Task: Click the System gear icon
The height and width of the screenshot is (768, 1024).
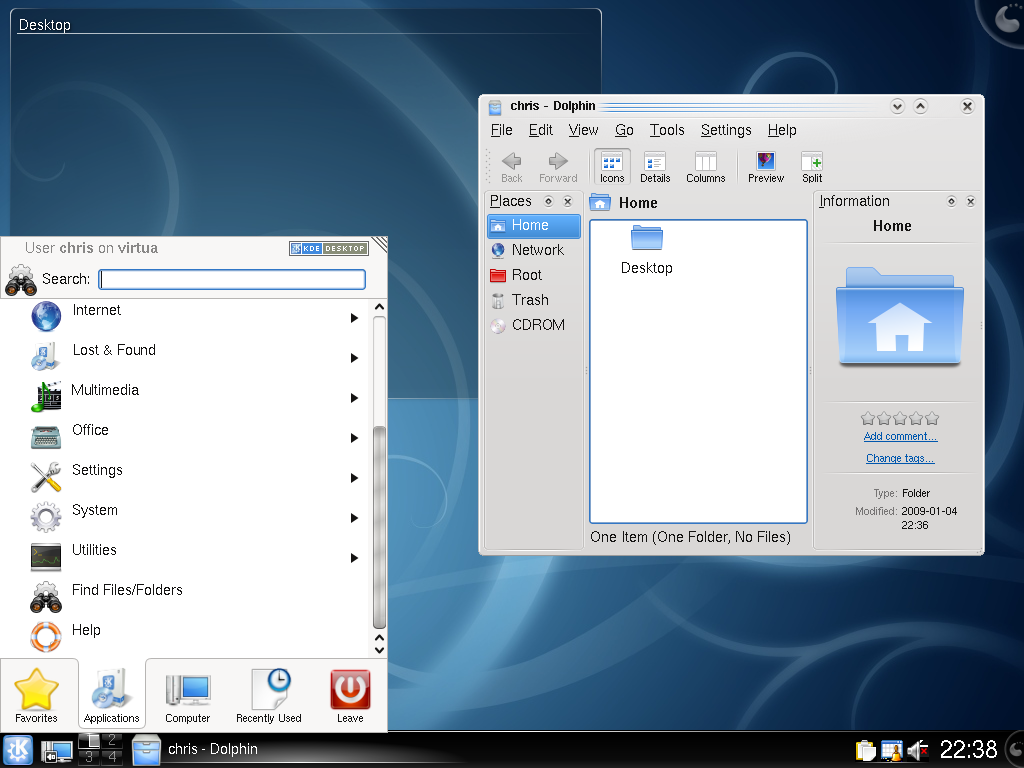Action: pos(46,517)
